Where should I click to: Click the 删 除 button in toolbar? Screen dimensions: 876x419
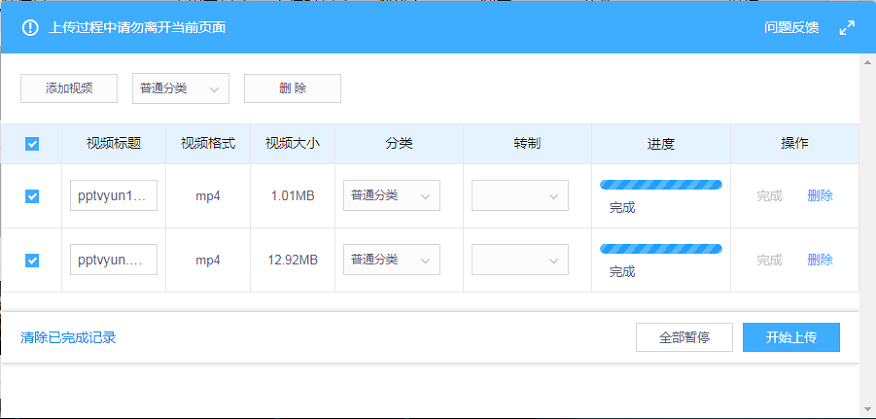tap(292, 88)
